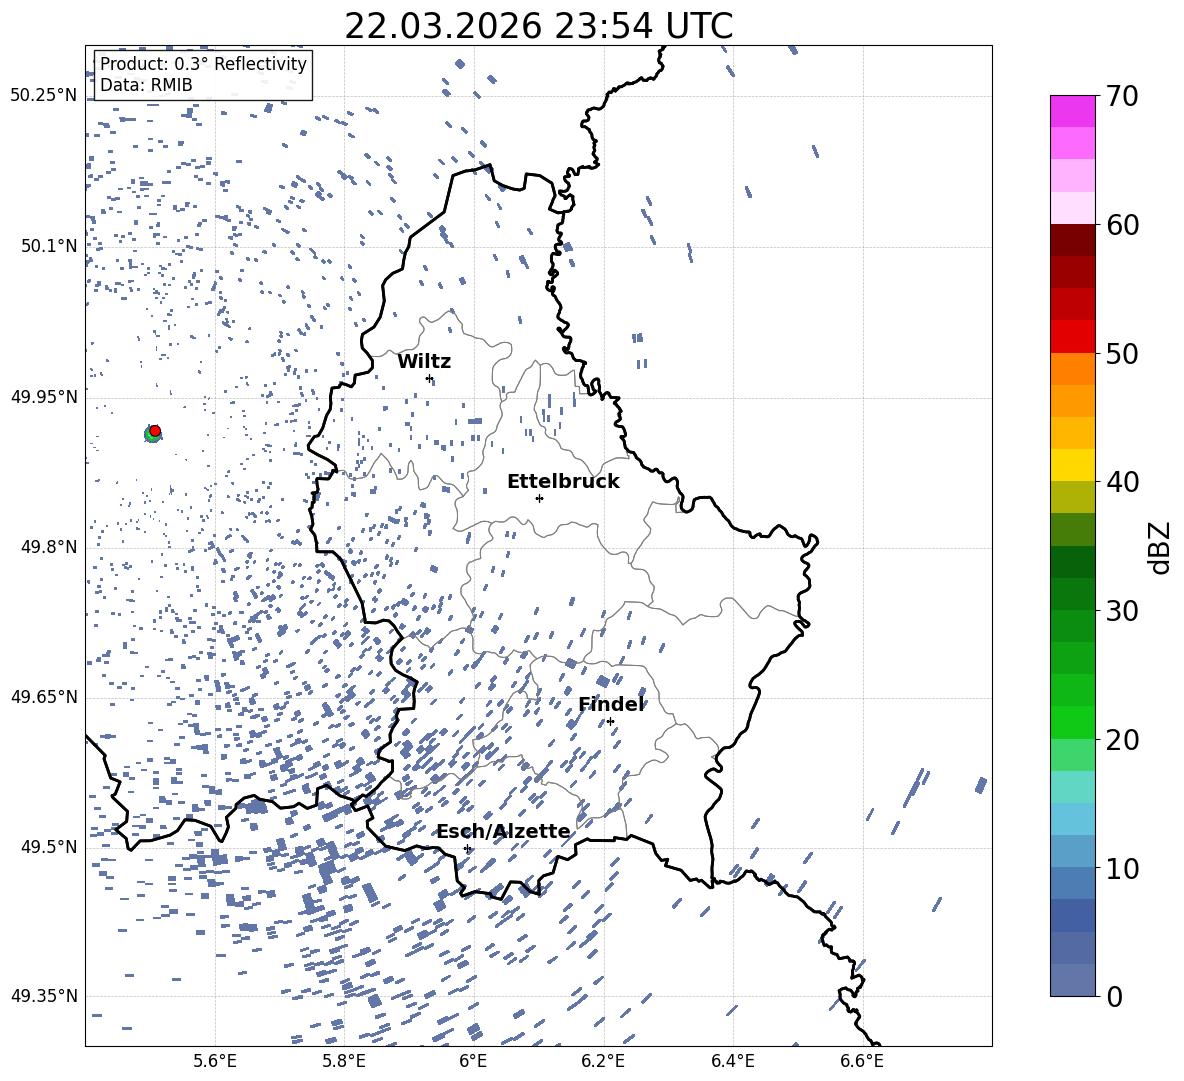Screen dimensions: 1184x1081
Task: Click the 5.8°E longitude label
Action: (344, 1061)
